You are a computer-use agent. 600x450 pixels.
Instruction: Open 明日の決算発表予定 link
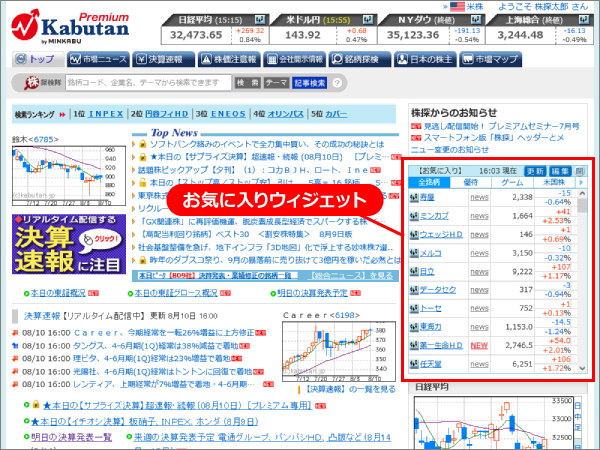pyautogui.click(x=312, y=293)
